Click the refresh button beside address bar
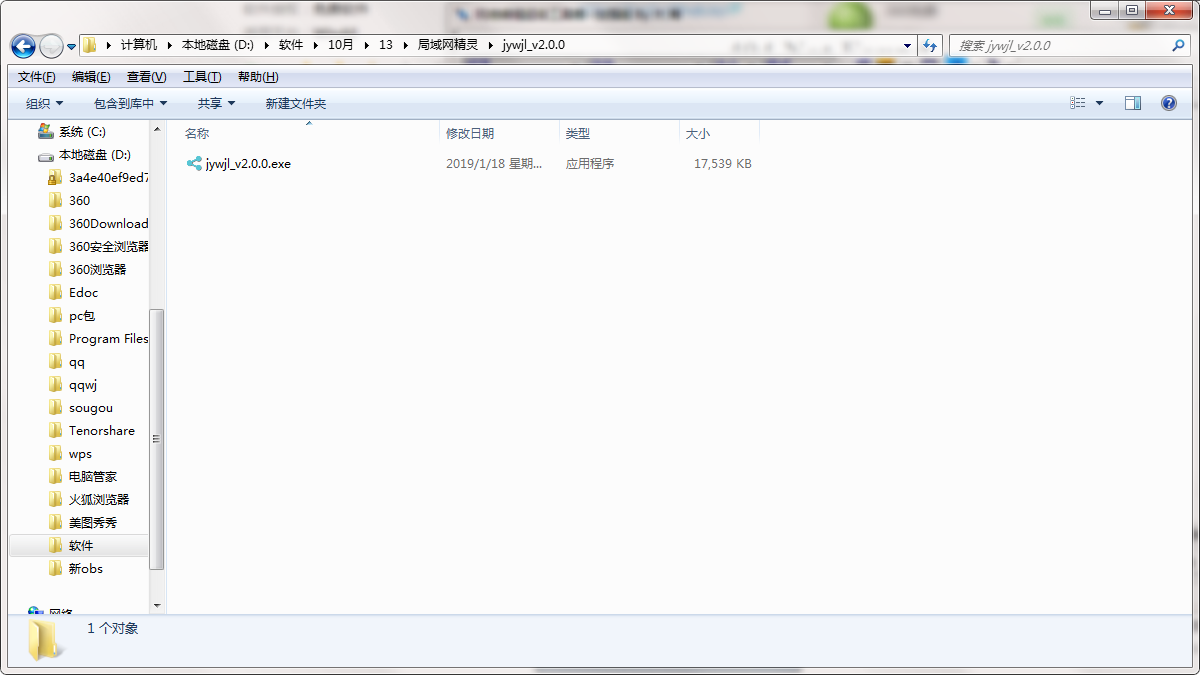Screen dimensions: 1200x675 tap(931, 46)
